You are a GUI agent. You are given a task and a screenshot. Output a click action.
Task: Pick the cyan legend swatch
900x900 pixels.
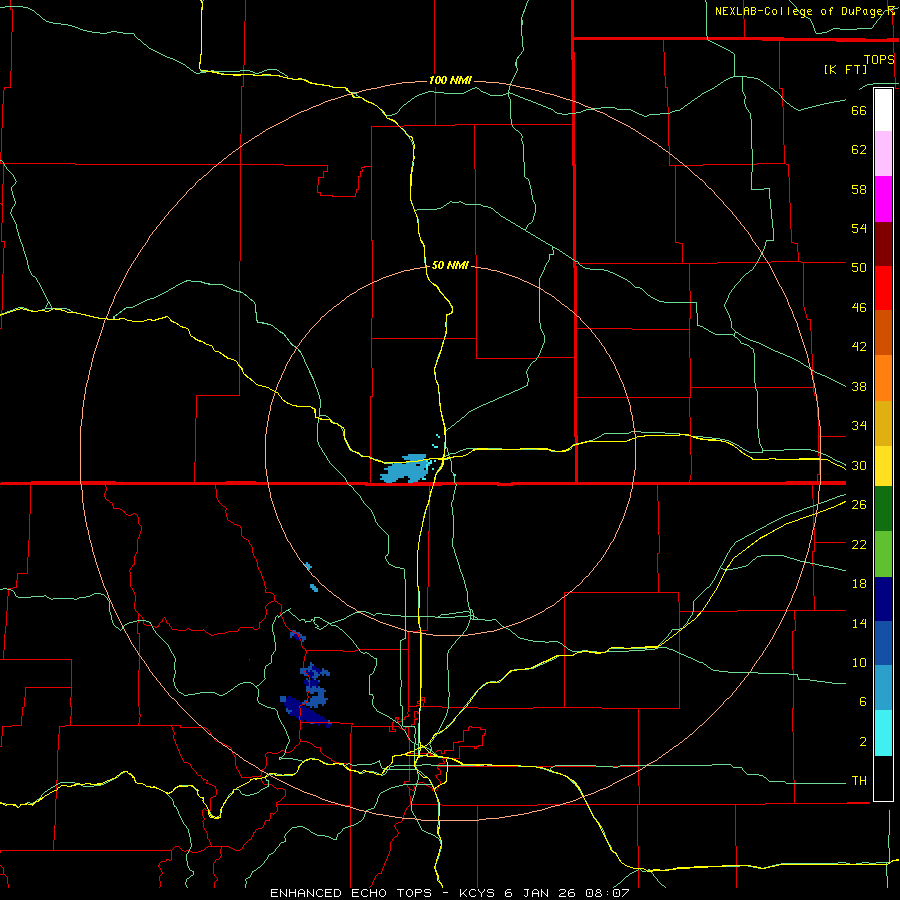click(x=883, y=733)
